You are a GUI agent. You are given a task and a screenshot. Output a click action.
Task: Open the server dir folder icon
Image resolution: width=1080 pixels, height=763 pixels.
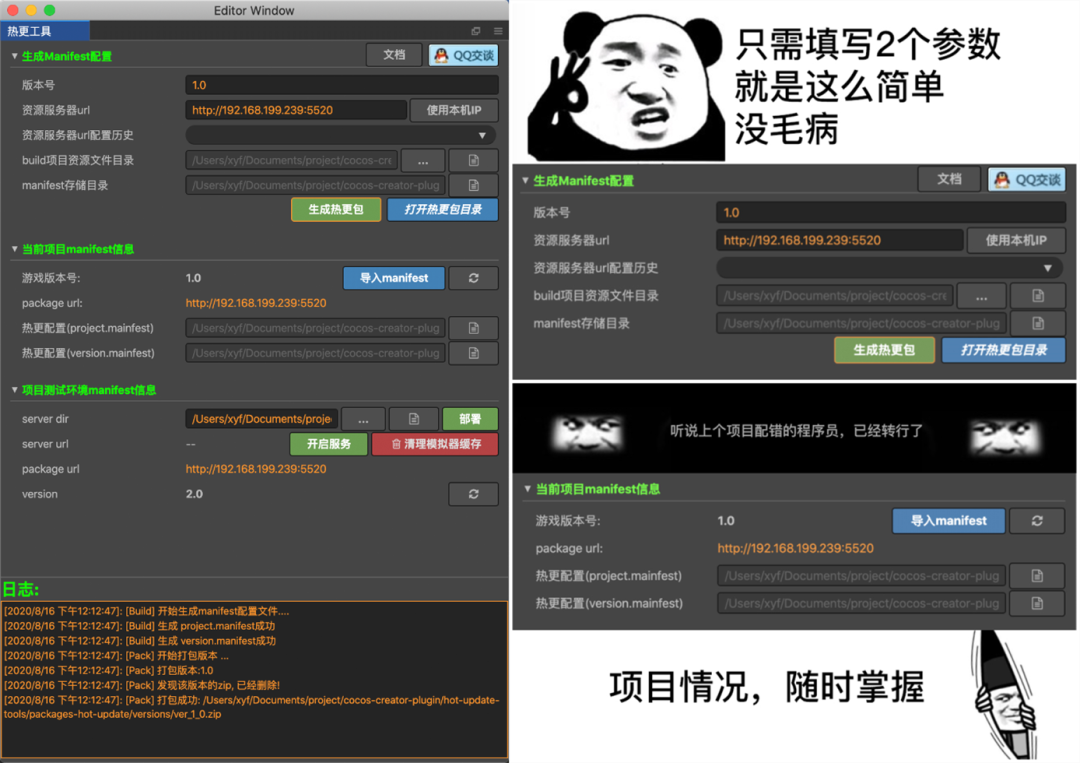tap(414, 419)
